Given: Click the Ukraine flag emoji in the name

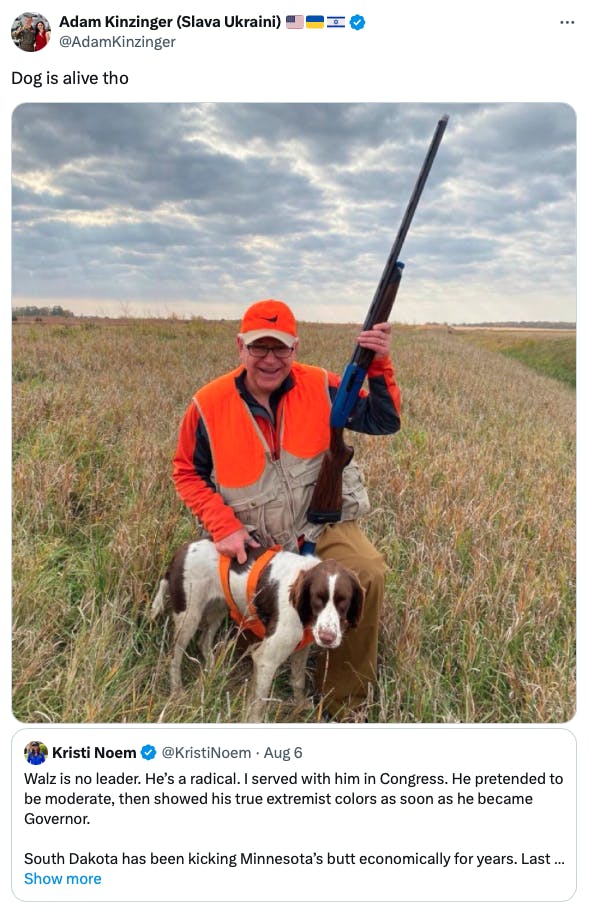Looking at the screenshot, I should click(315, 22).
